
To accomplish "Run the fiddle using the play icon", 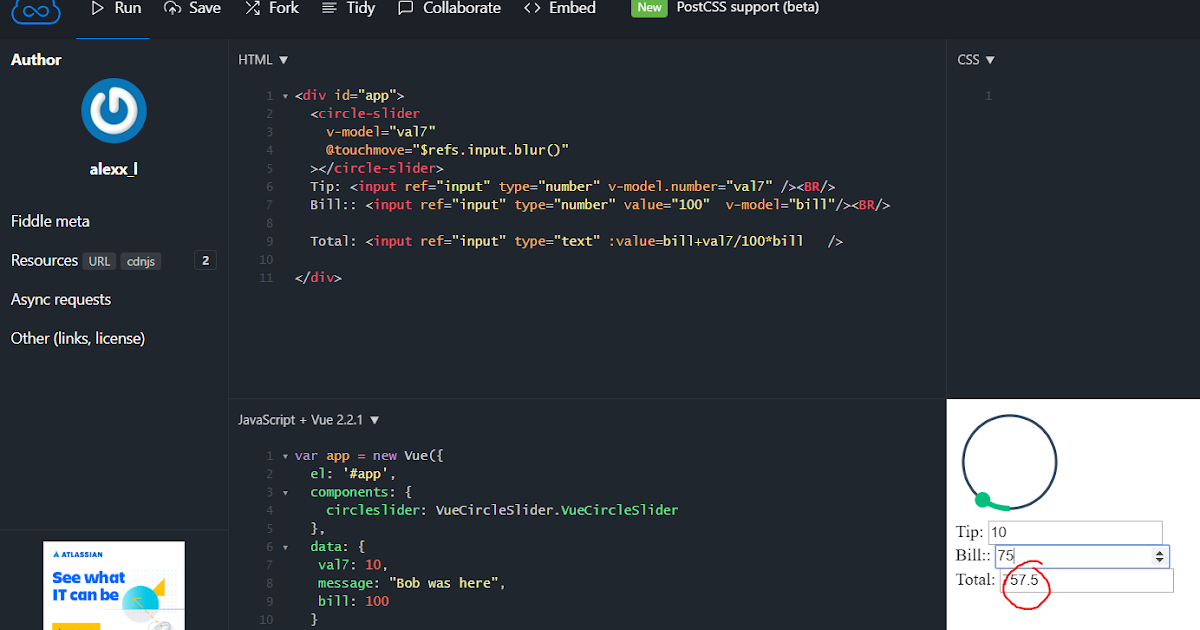I will click(113, 8).
